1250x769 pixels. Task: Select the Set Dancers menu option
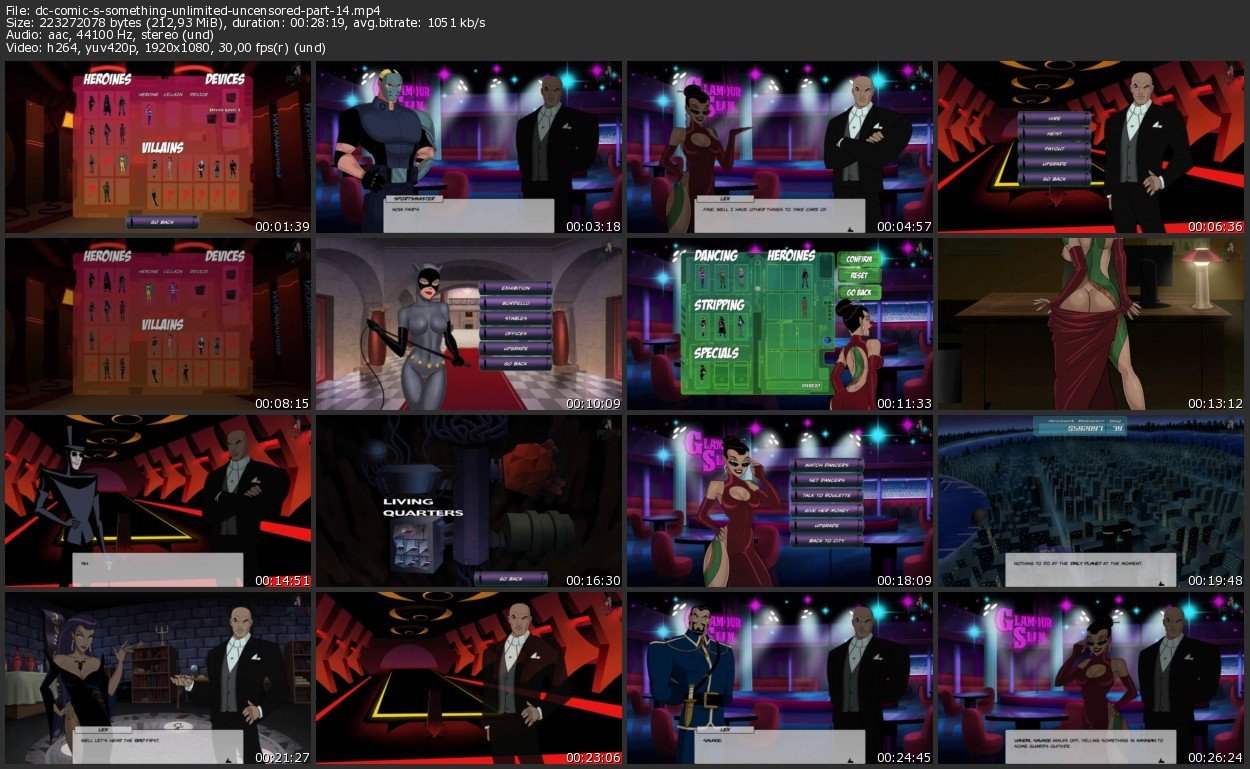click(x=826, y=480)
